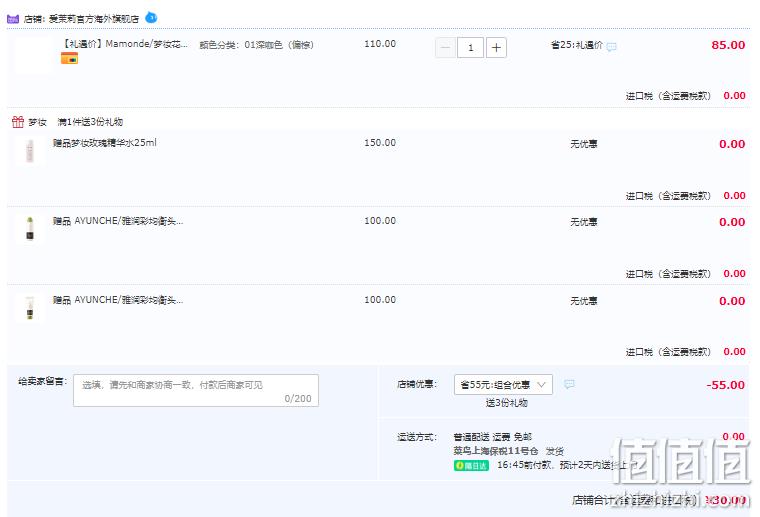Click the red gift box promotion icon
Screen dimensions: 760x517
pos(18,122)
